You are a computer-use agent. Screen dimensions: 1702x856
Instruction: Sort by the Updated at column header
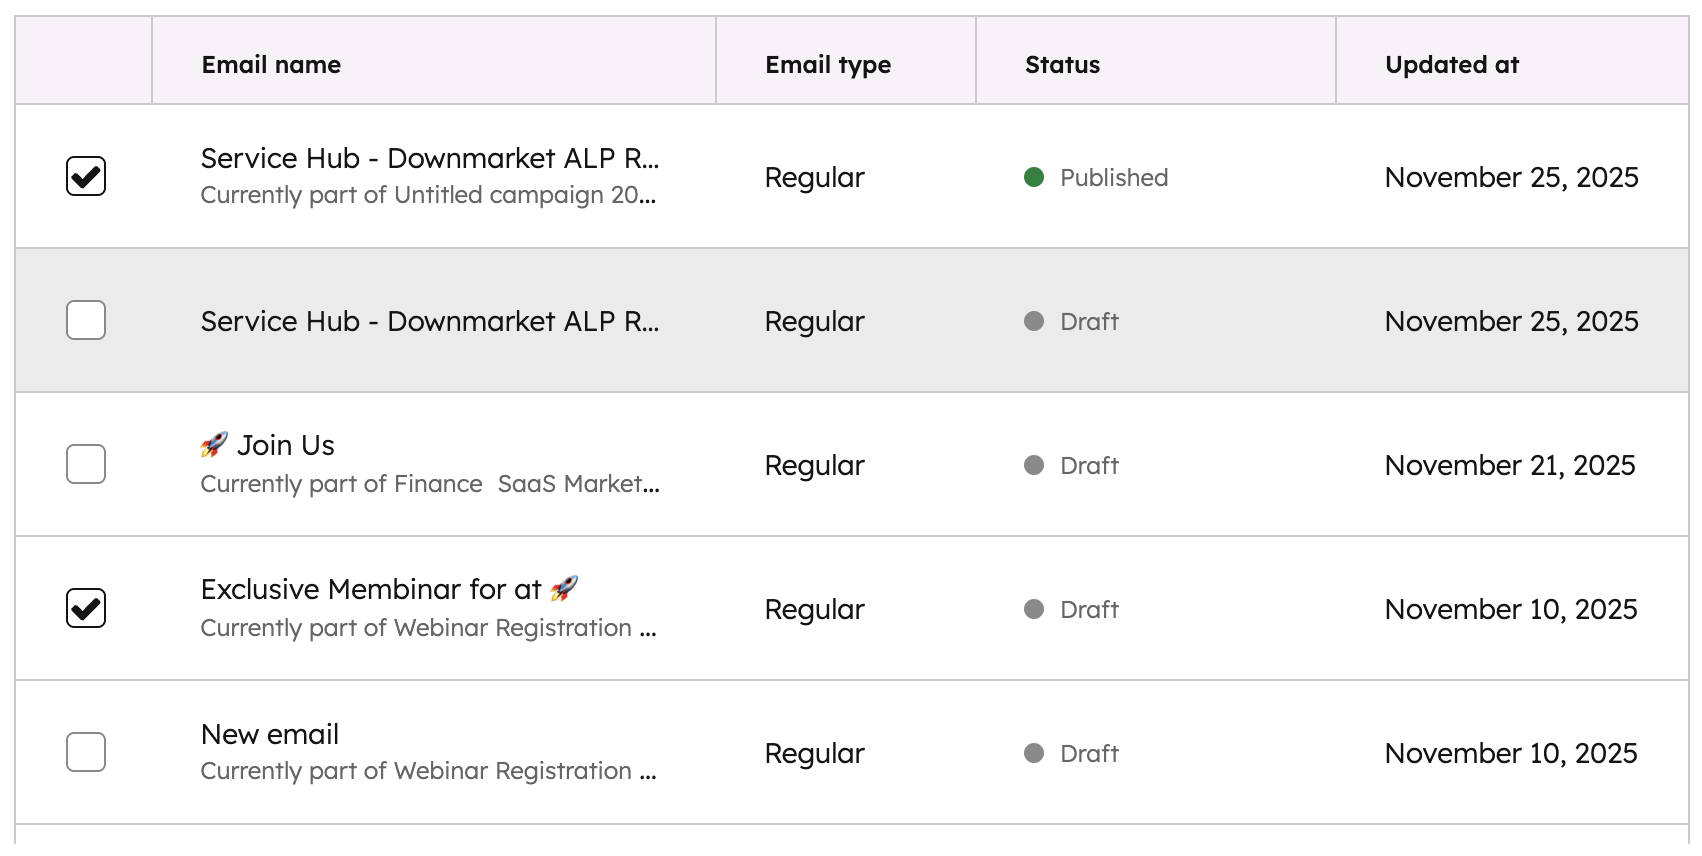[x=1451, y=65]
